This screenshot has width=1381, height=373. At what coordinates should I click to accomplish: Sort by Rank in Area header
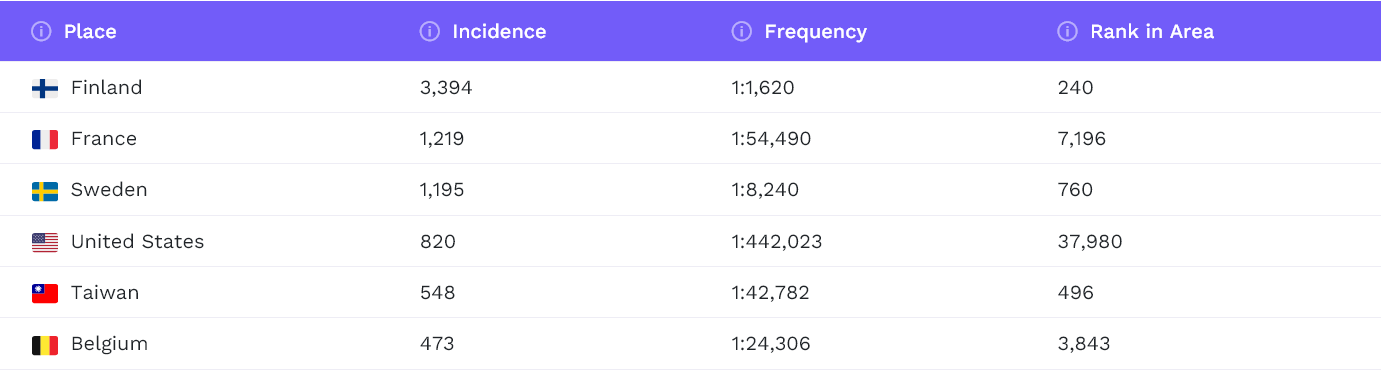[1152, 31]
